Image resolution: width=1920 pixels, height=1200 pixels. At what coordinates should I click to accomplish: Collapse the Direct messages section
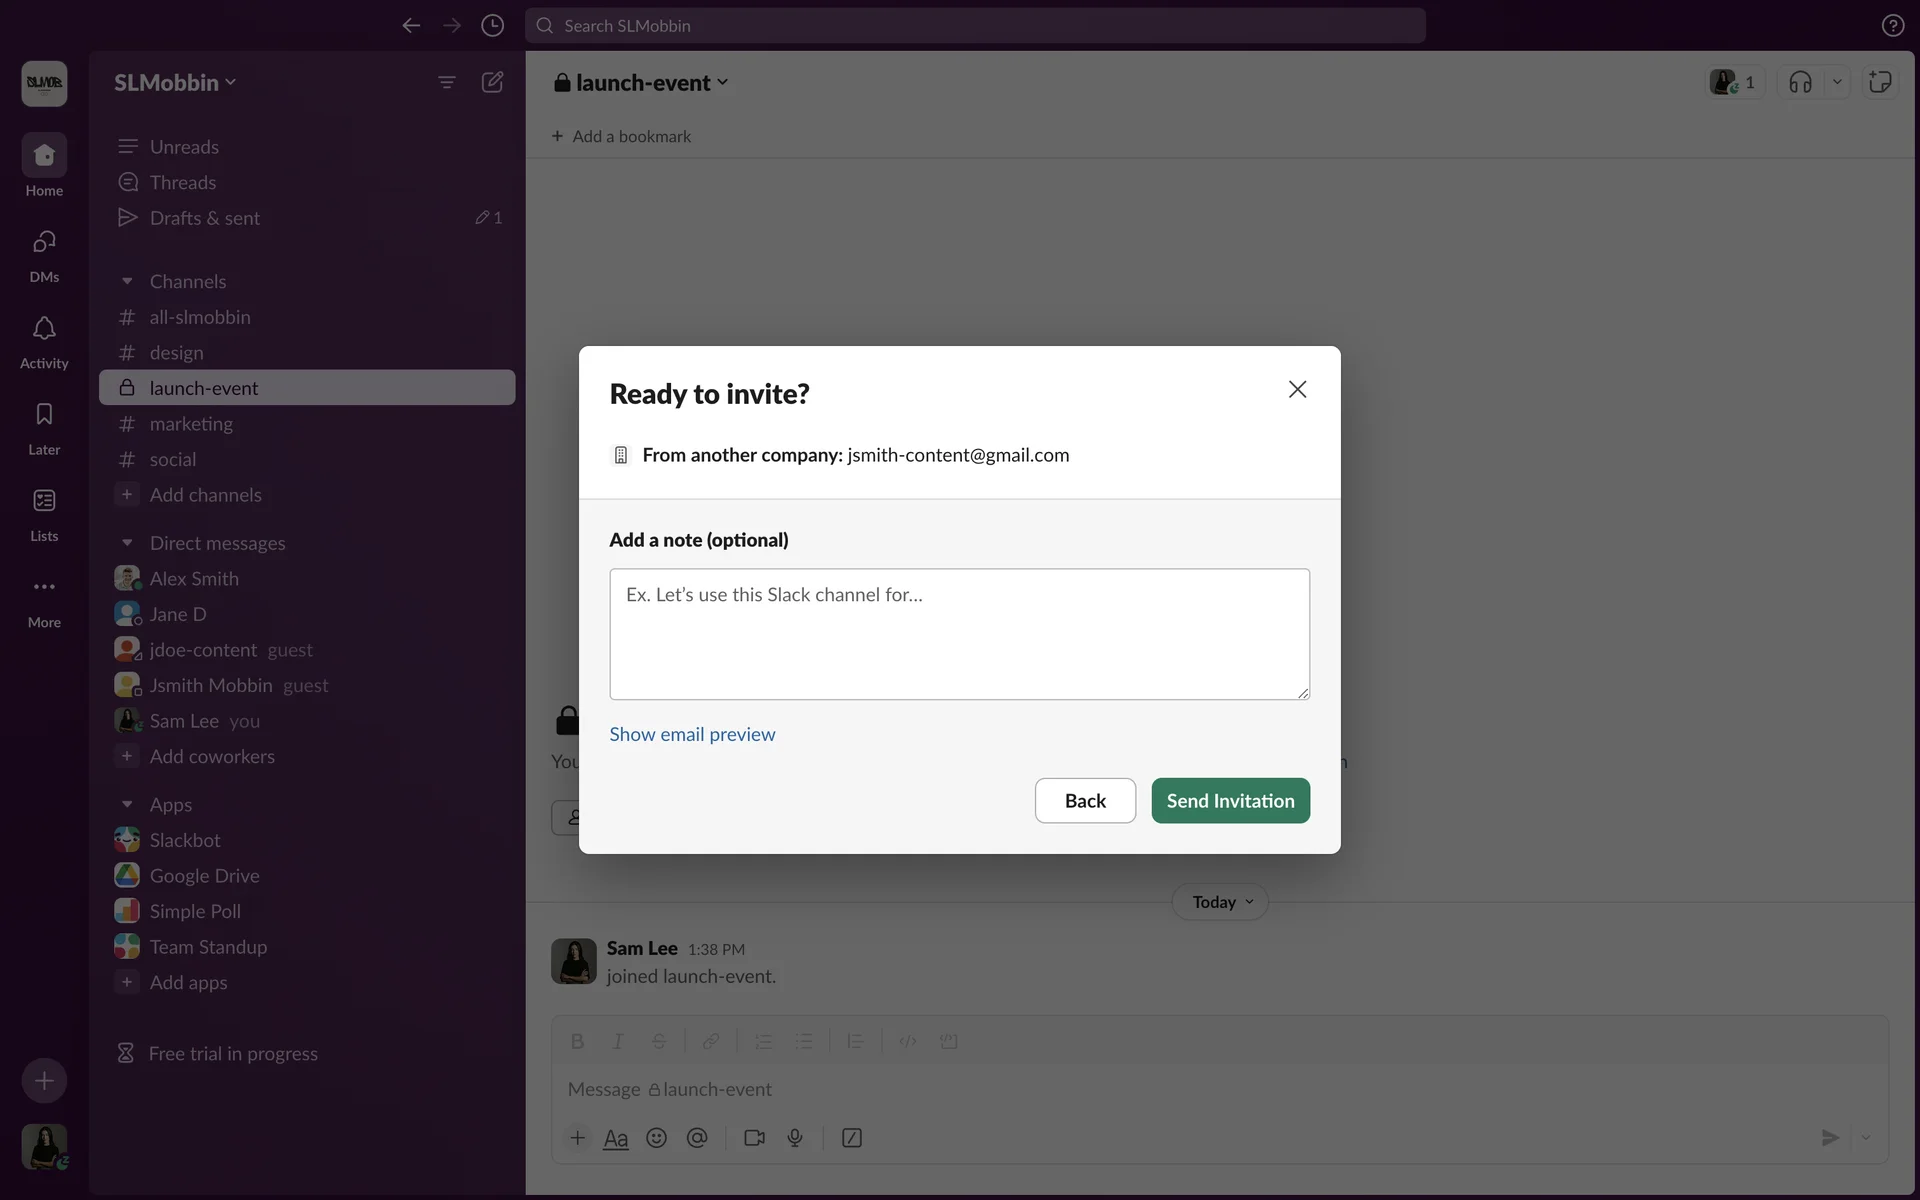pyautogui.click(x=127, y=543)
